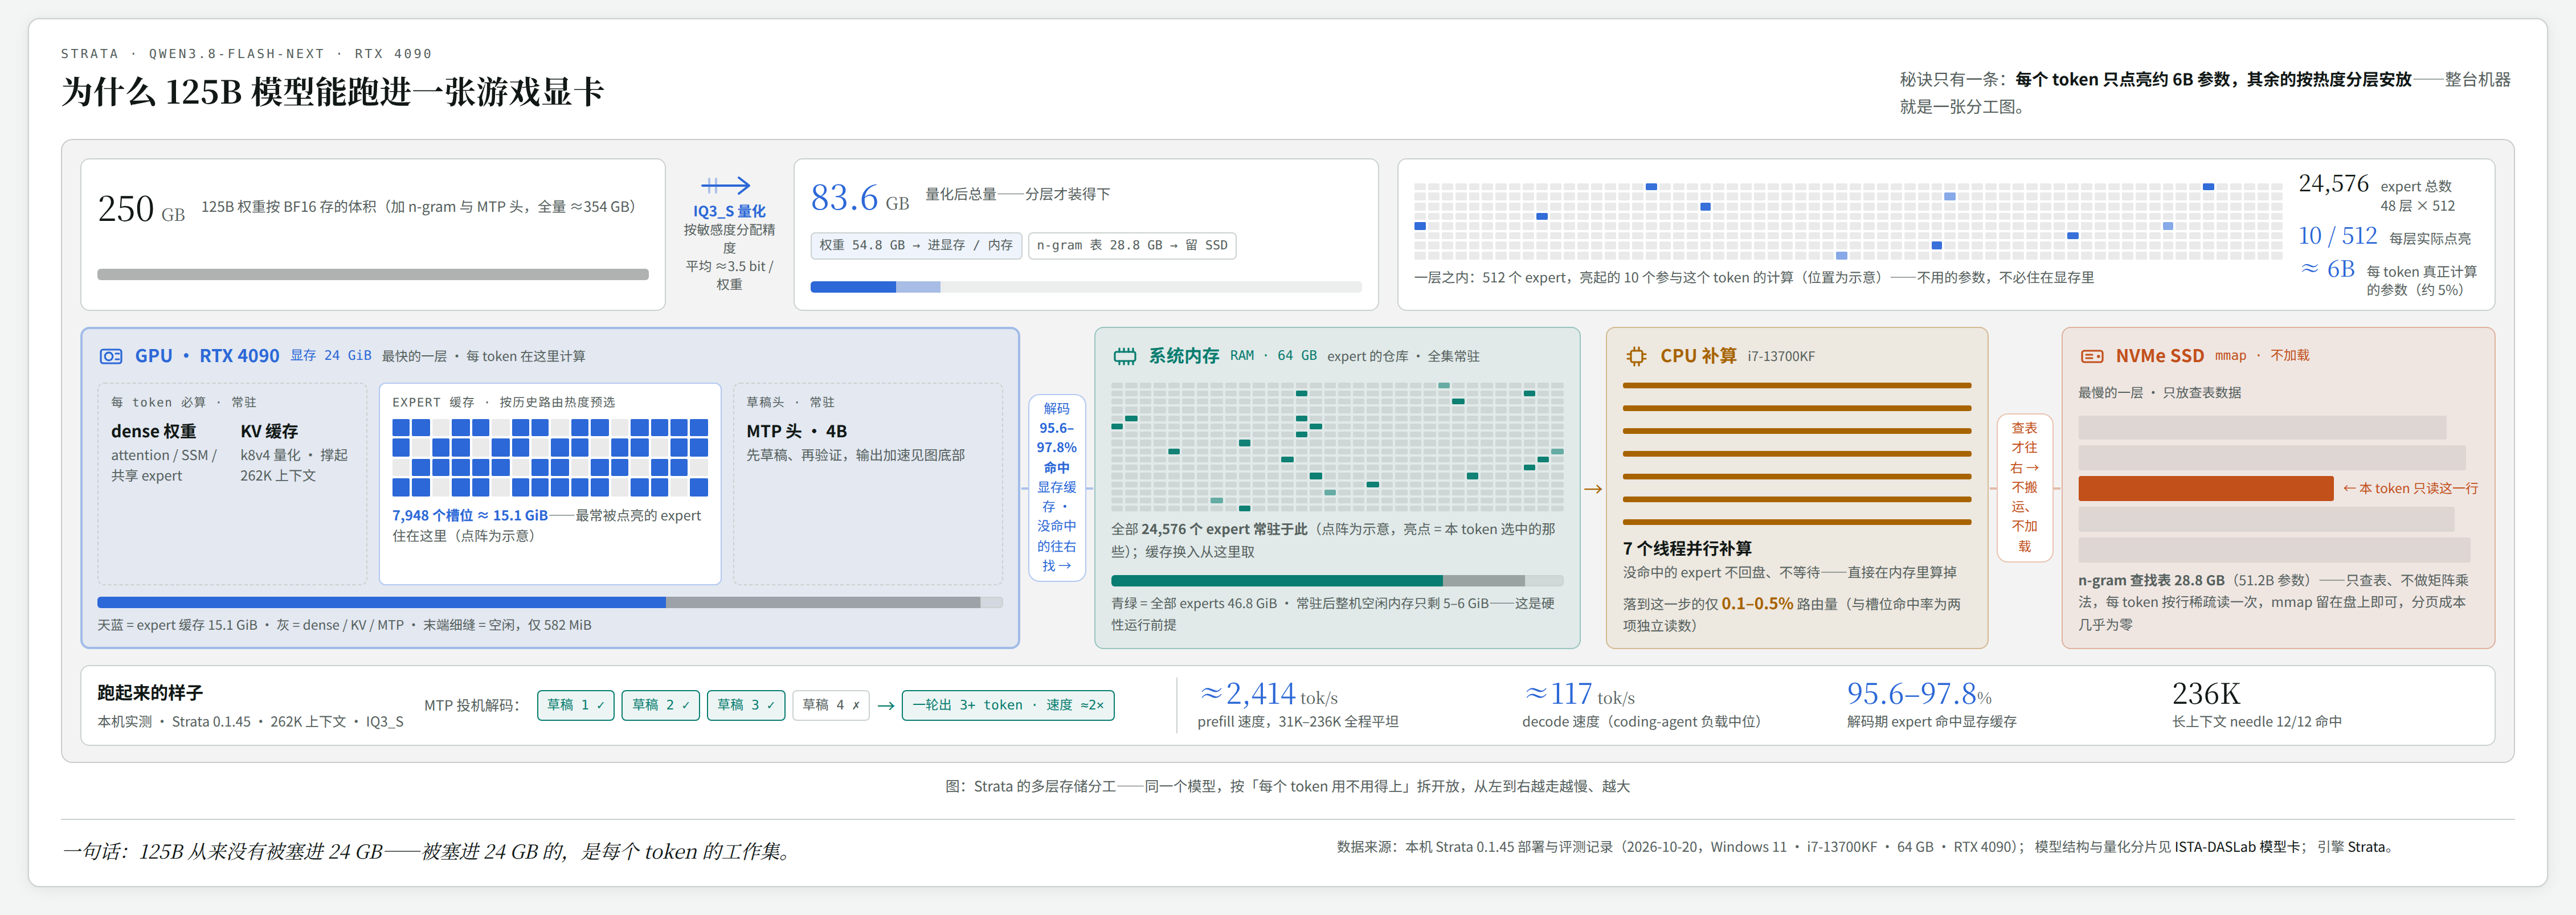Screen dimensions: 2576x915
Task: Click the blue EXPERT 缓存 slot grid
Action: coord(550,458)
